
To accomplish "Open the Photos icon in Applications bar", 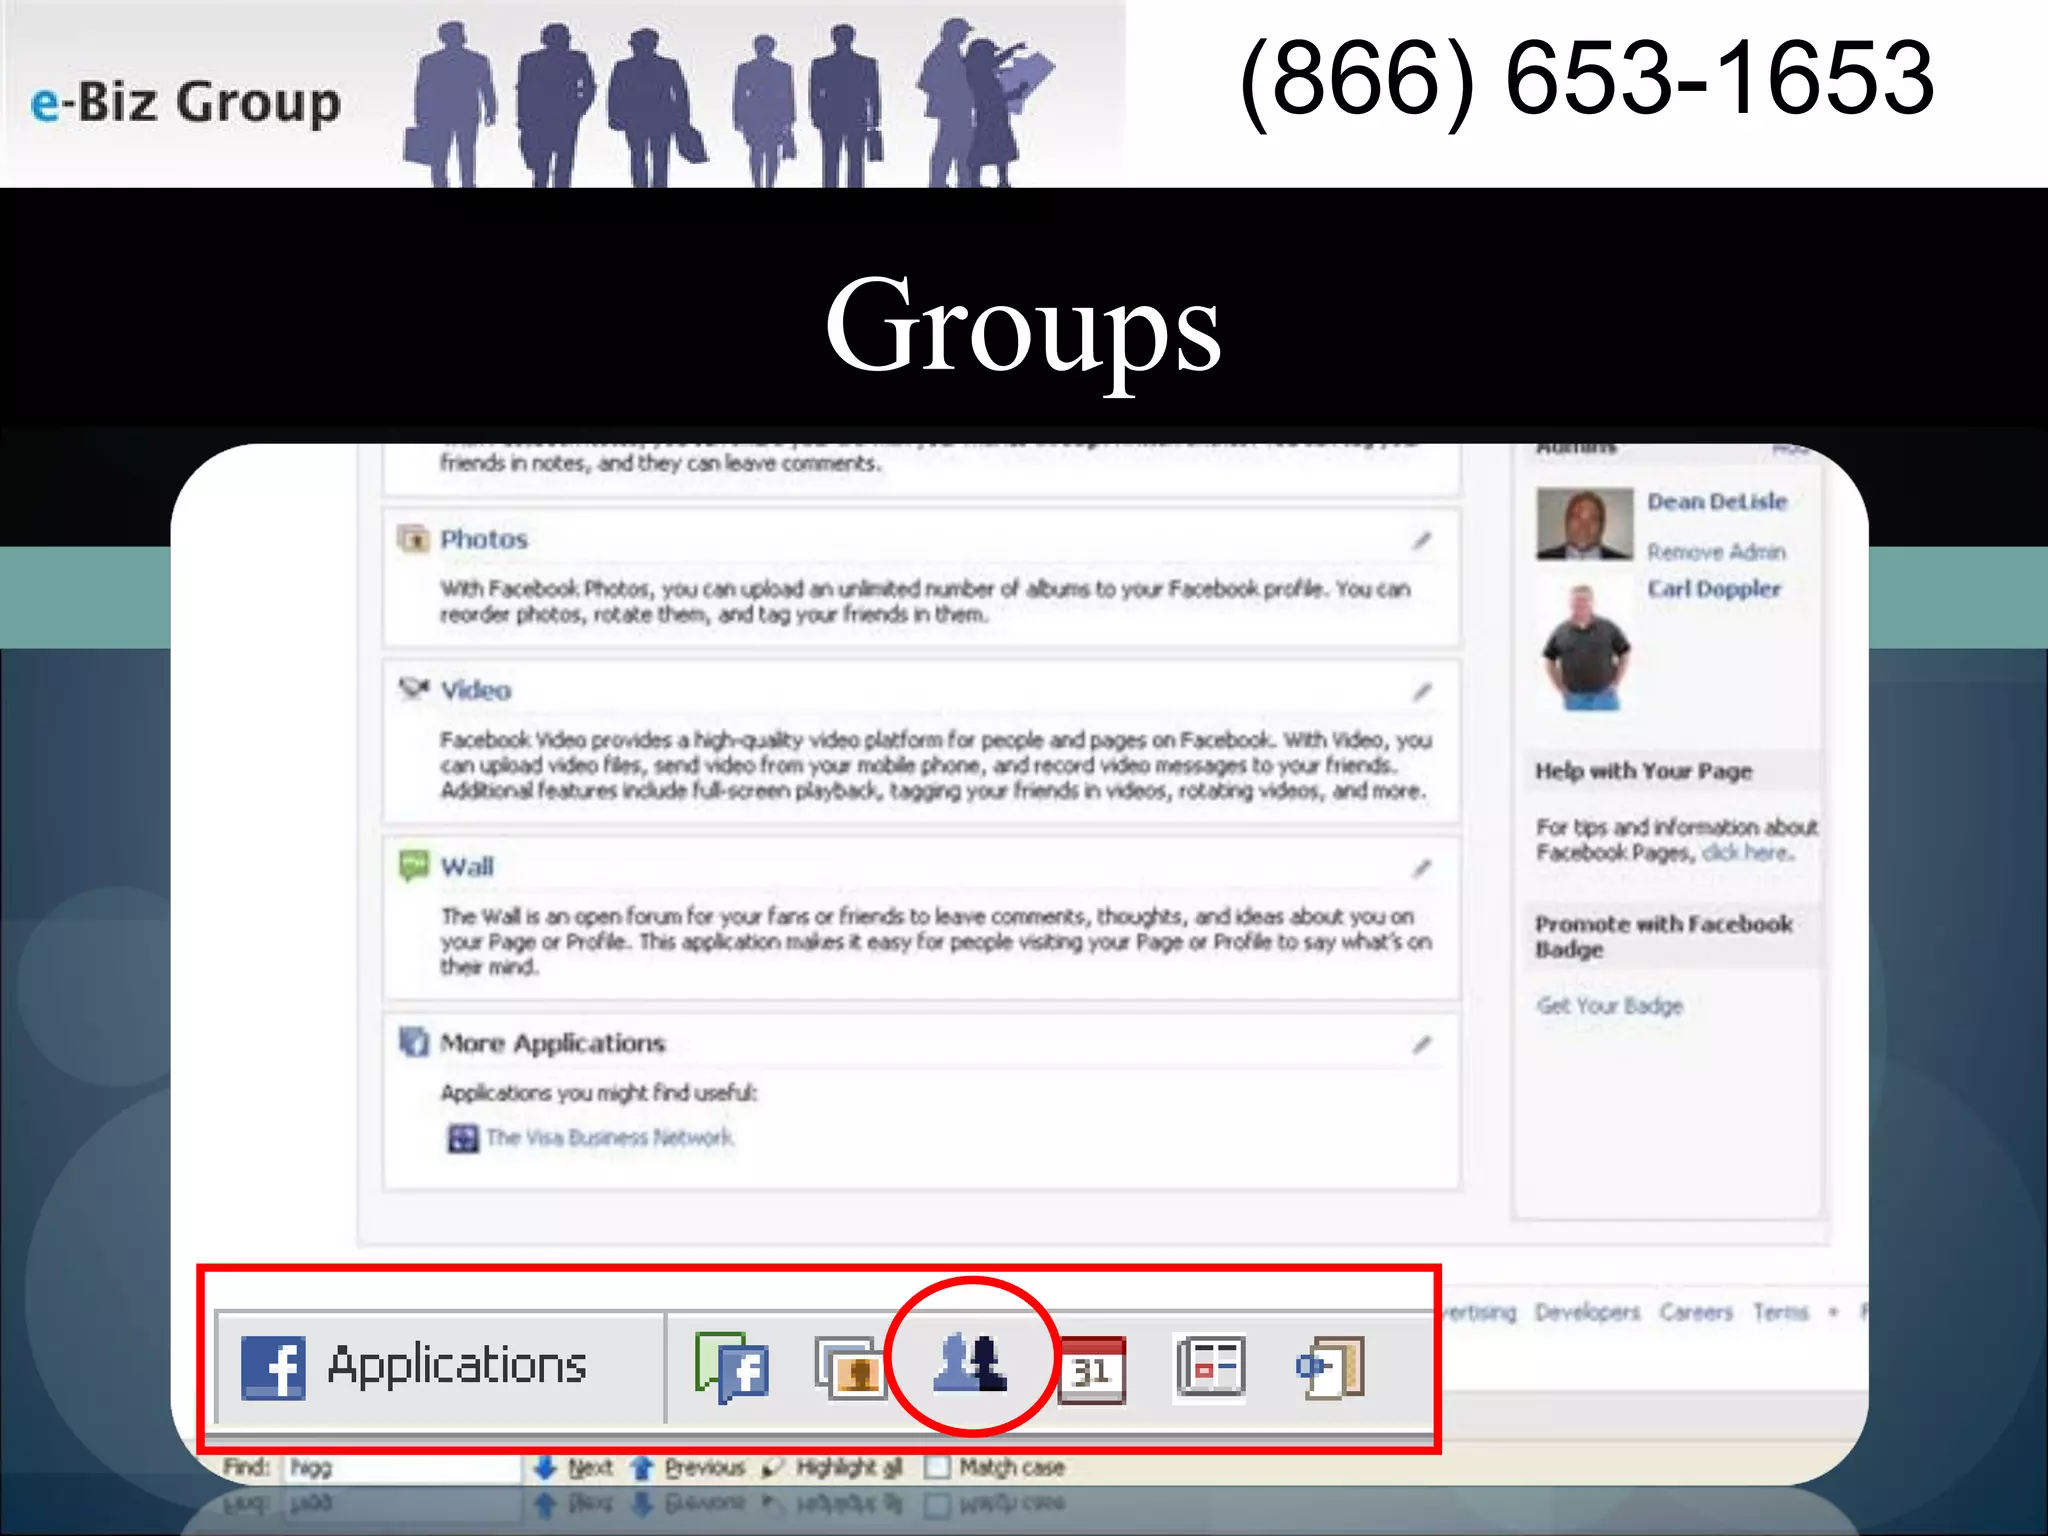I will (850, 1369).
